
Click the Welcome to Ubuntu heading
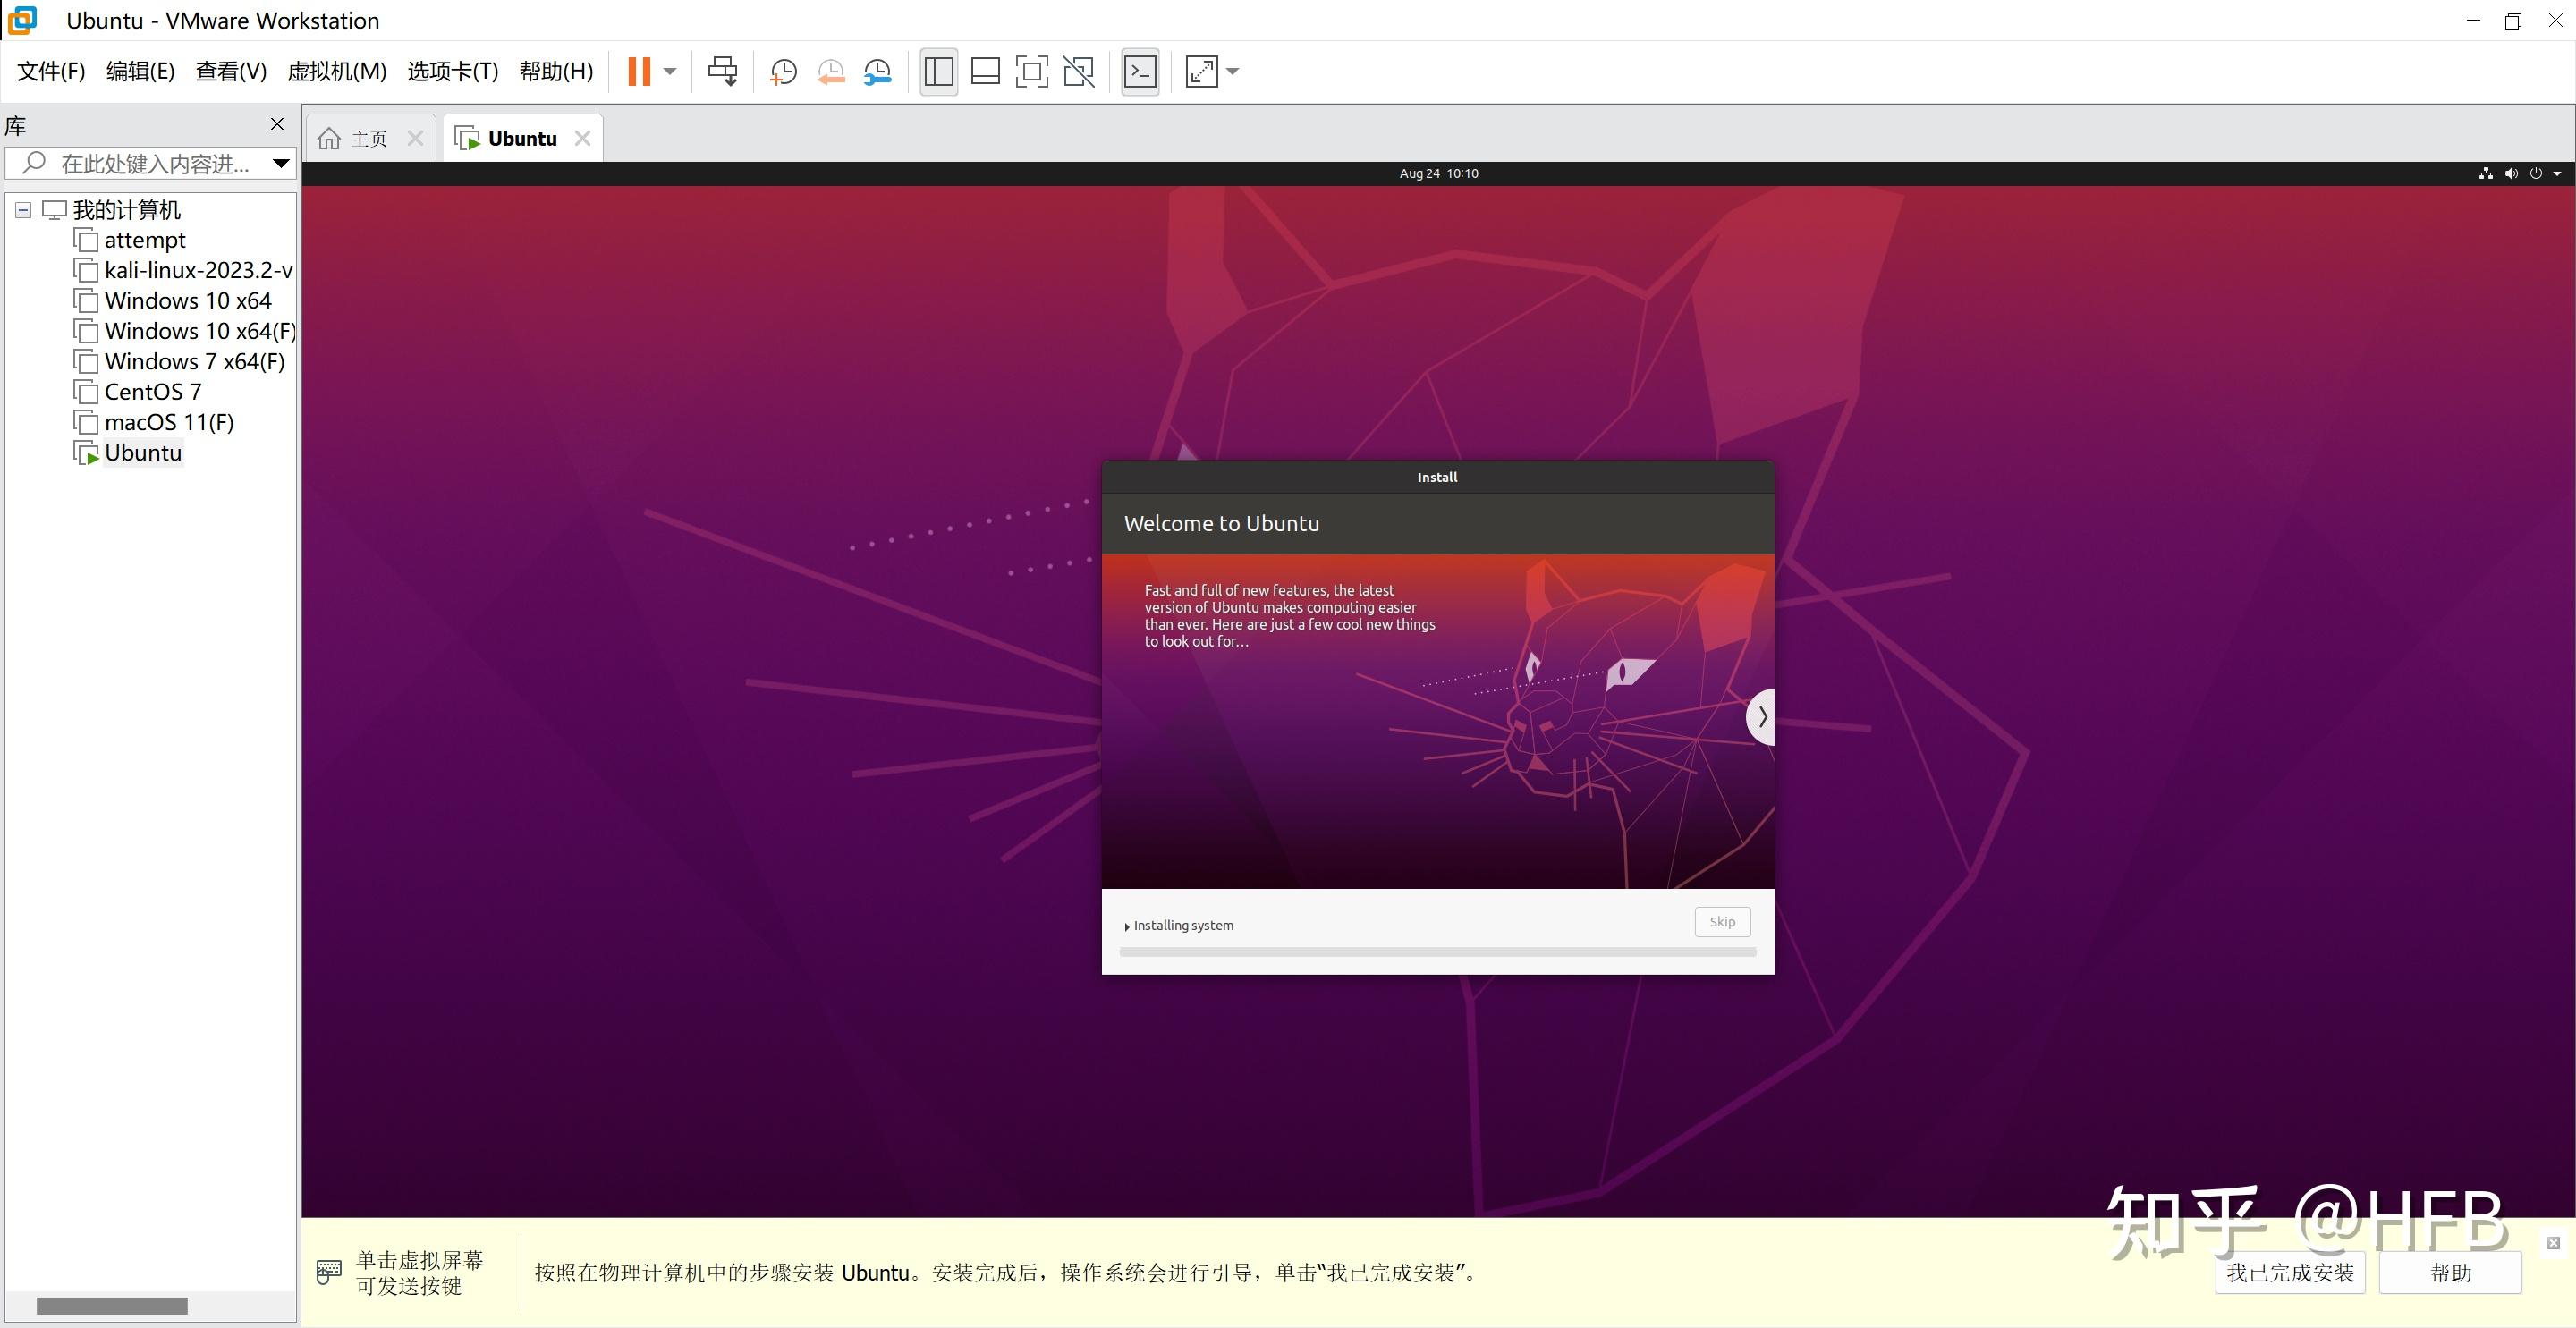click(x=1221, y=523)
